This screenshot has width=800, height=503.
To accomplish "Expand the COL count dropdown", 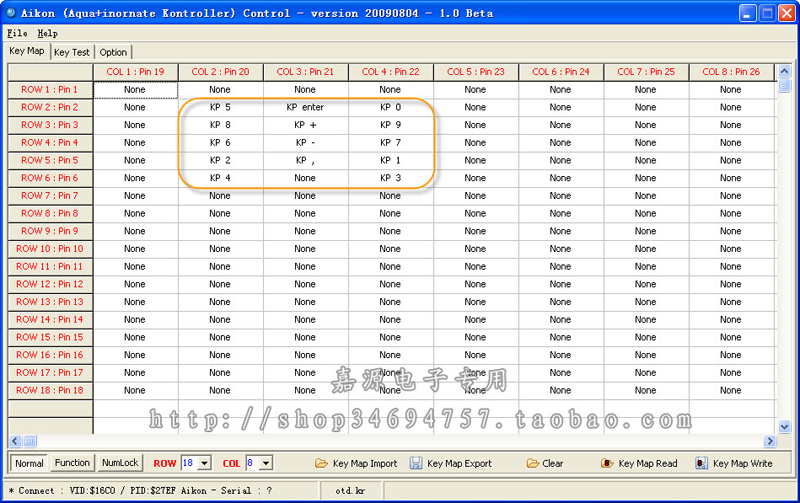I will pyautogui.click(x=266, y=463).
